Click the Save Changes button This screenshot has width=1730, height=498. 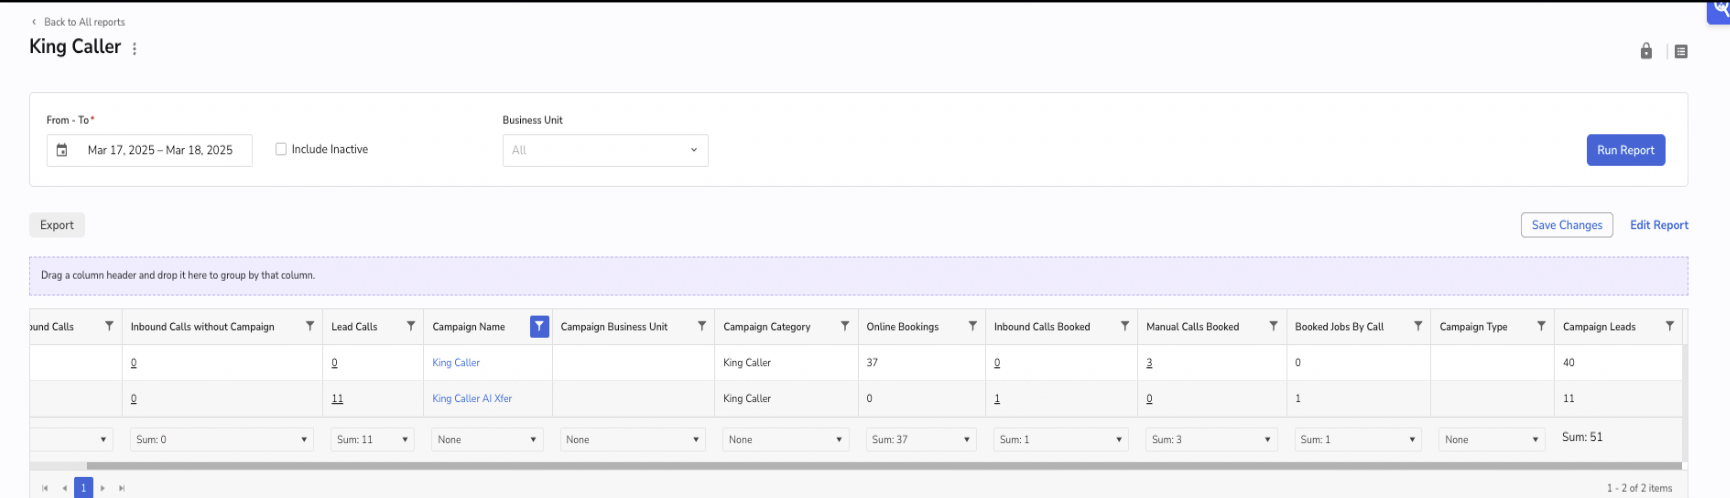point(1567,225)
